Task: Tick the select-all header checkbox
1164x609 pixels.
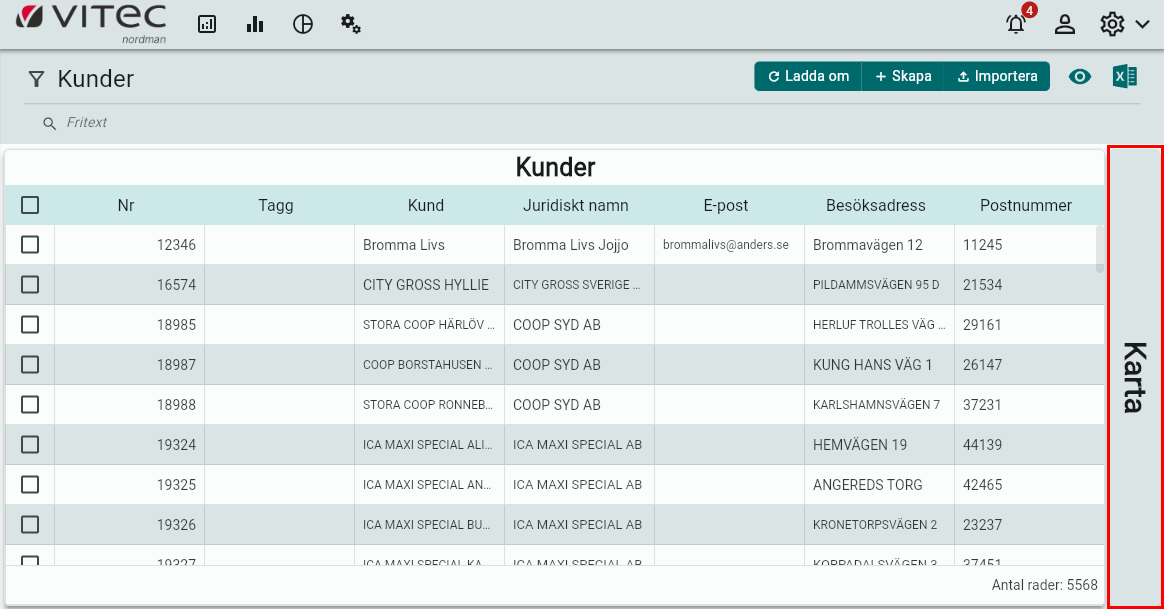Action: point(30,205)
